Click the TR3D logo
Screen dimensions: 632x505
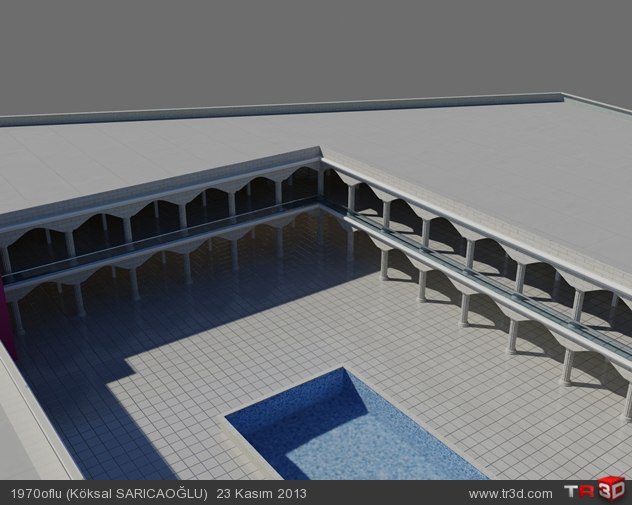click(595, 490)
